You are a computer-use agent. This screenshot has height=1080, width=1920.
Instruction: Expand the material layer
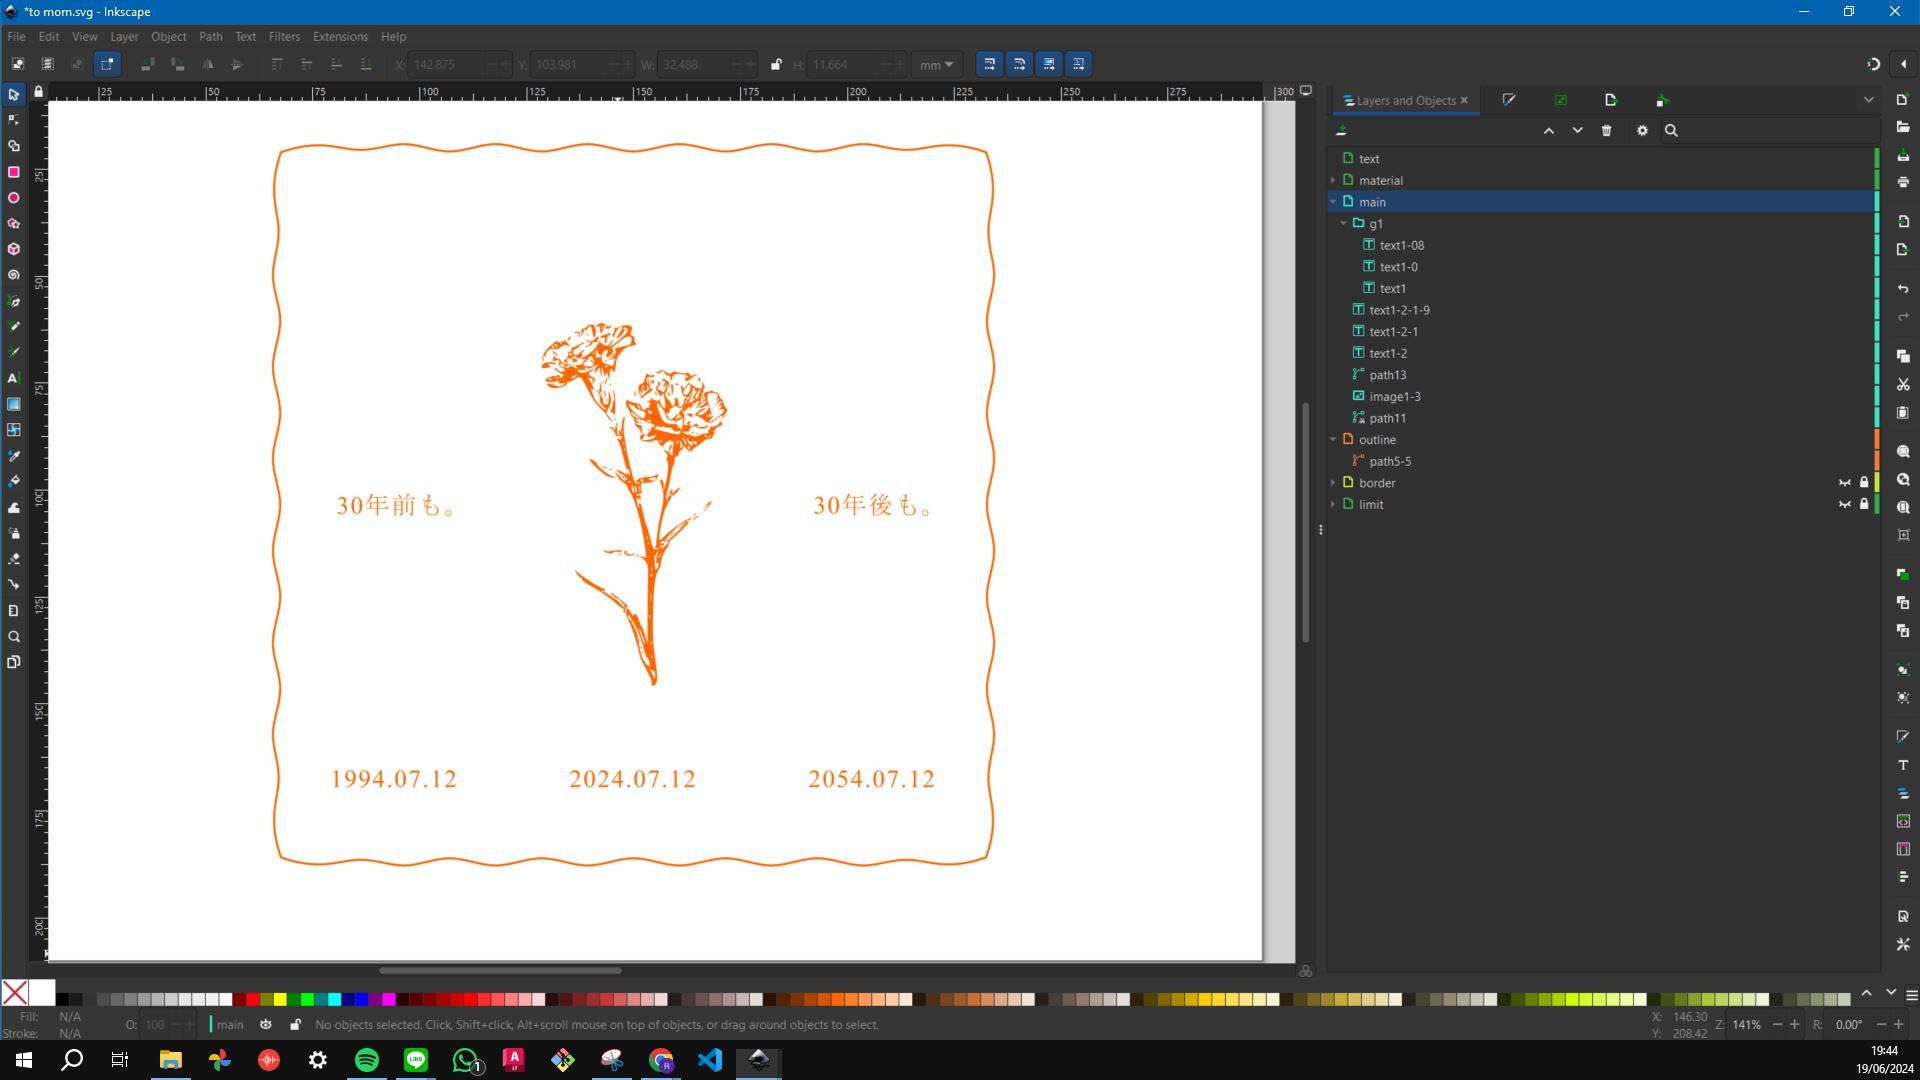[x=1333, y=181]
